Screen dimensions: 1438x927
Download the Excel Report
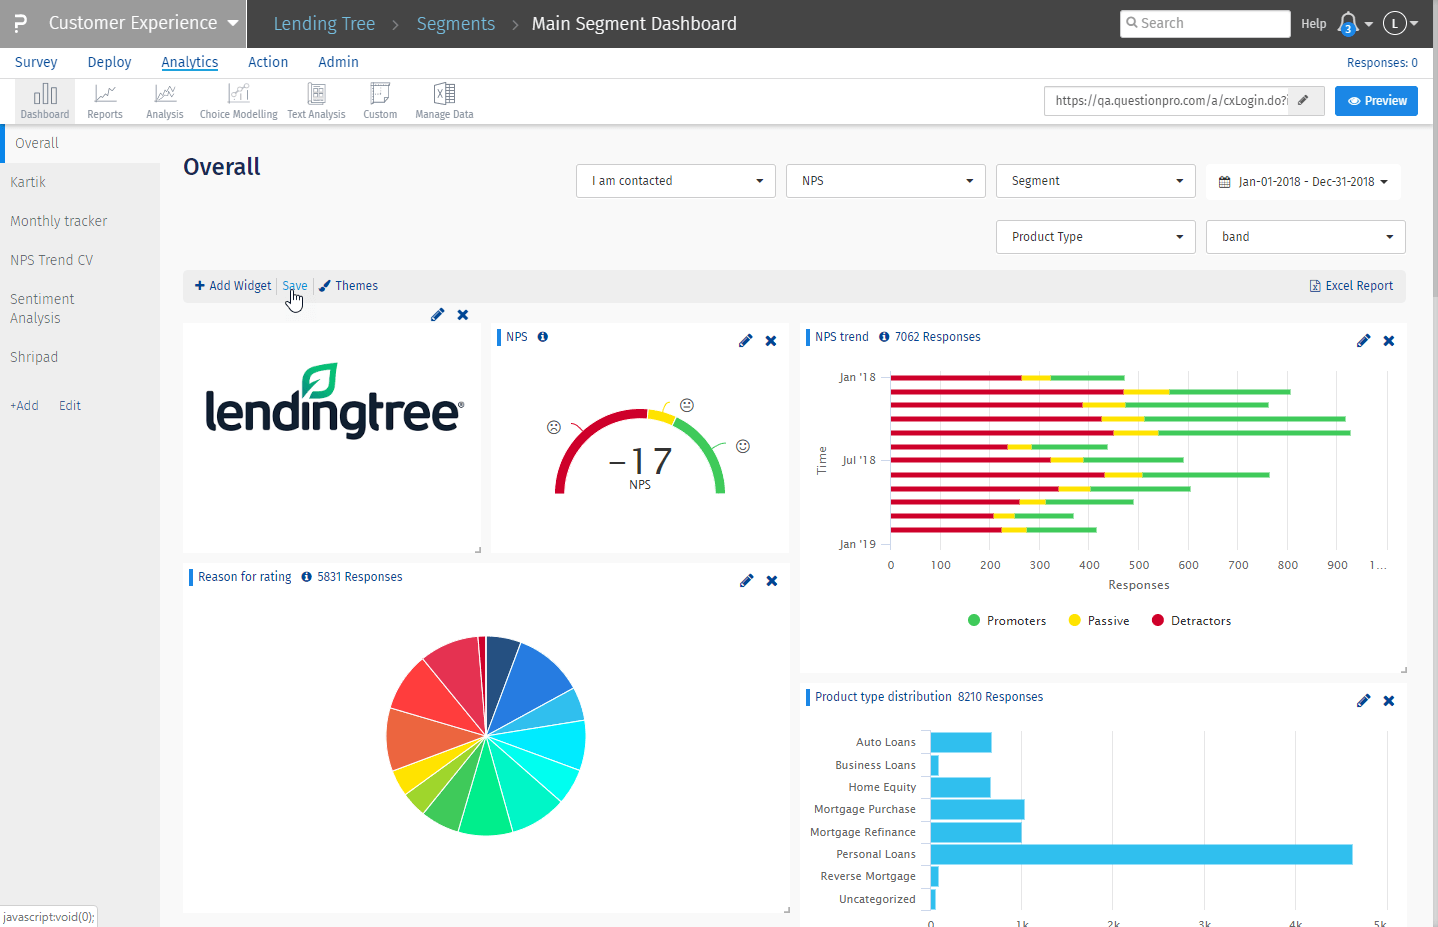[x=1351, y=286]
